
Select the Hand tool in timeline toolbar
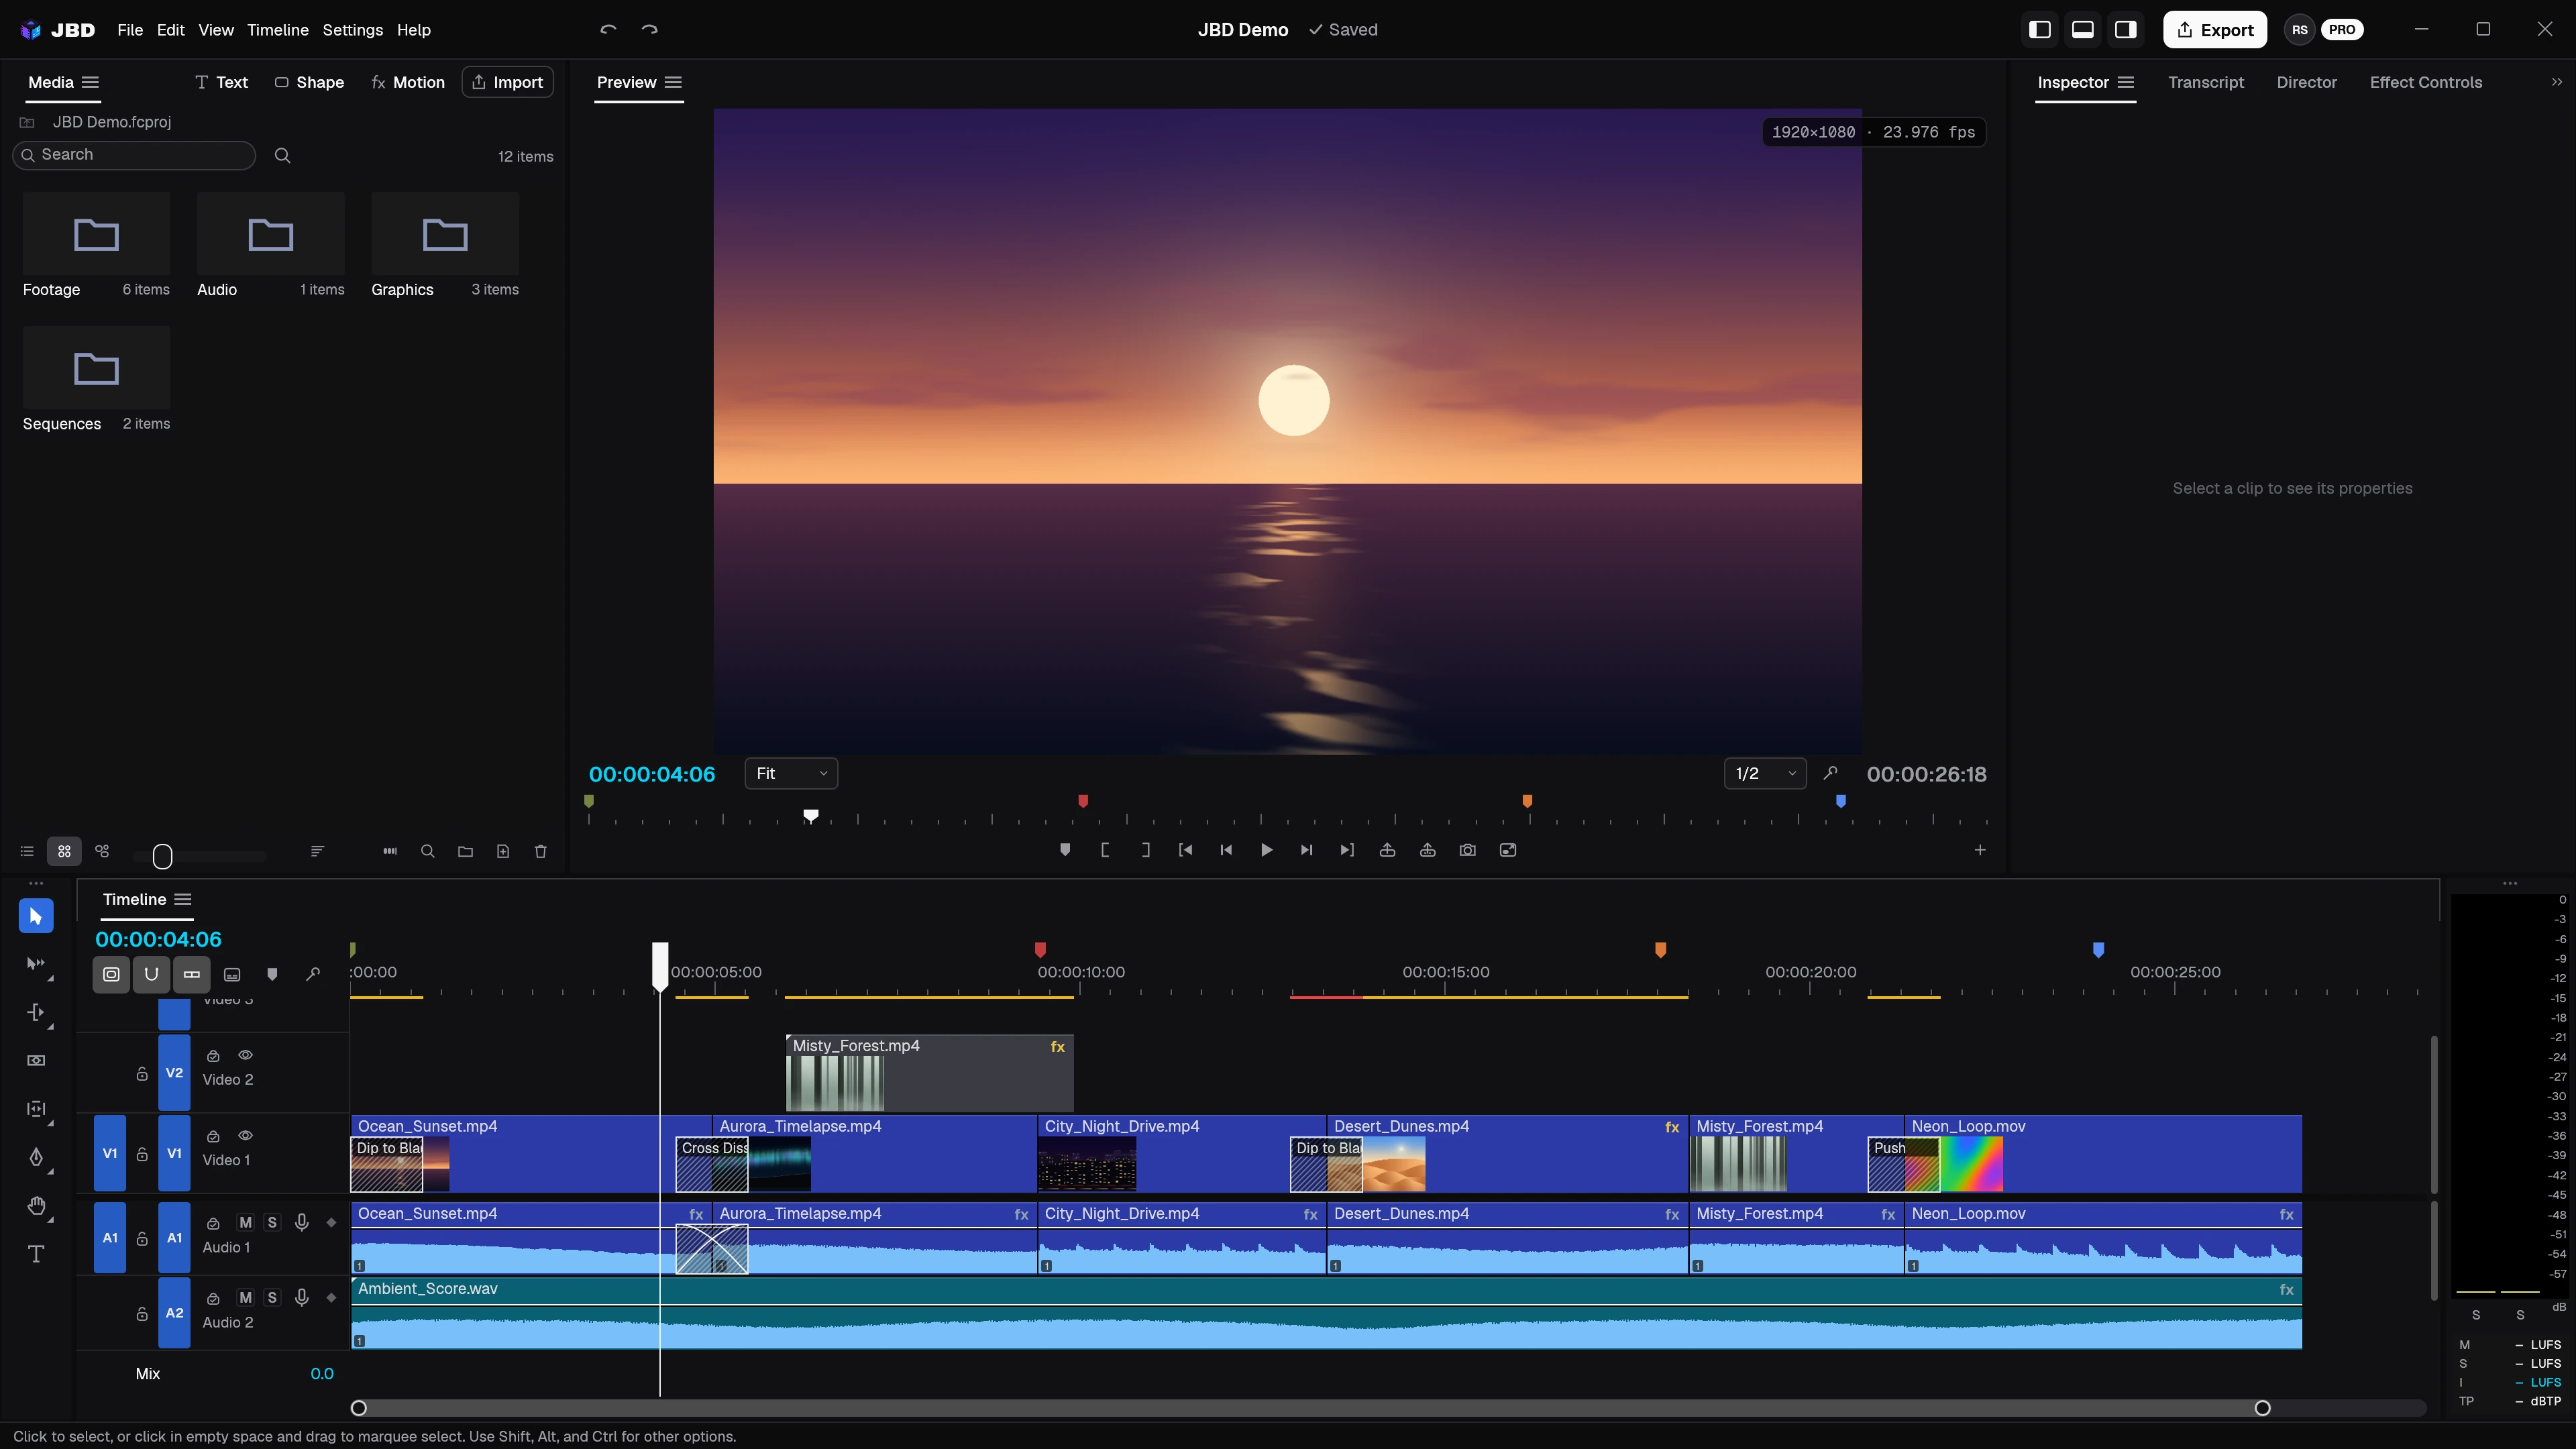(36, 1206)
